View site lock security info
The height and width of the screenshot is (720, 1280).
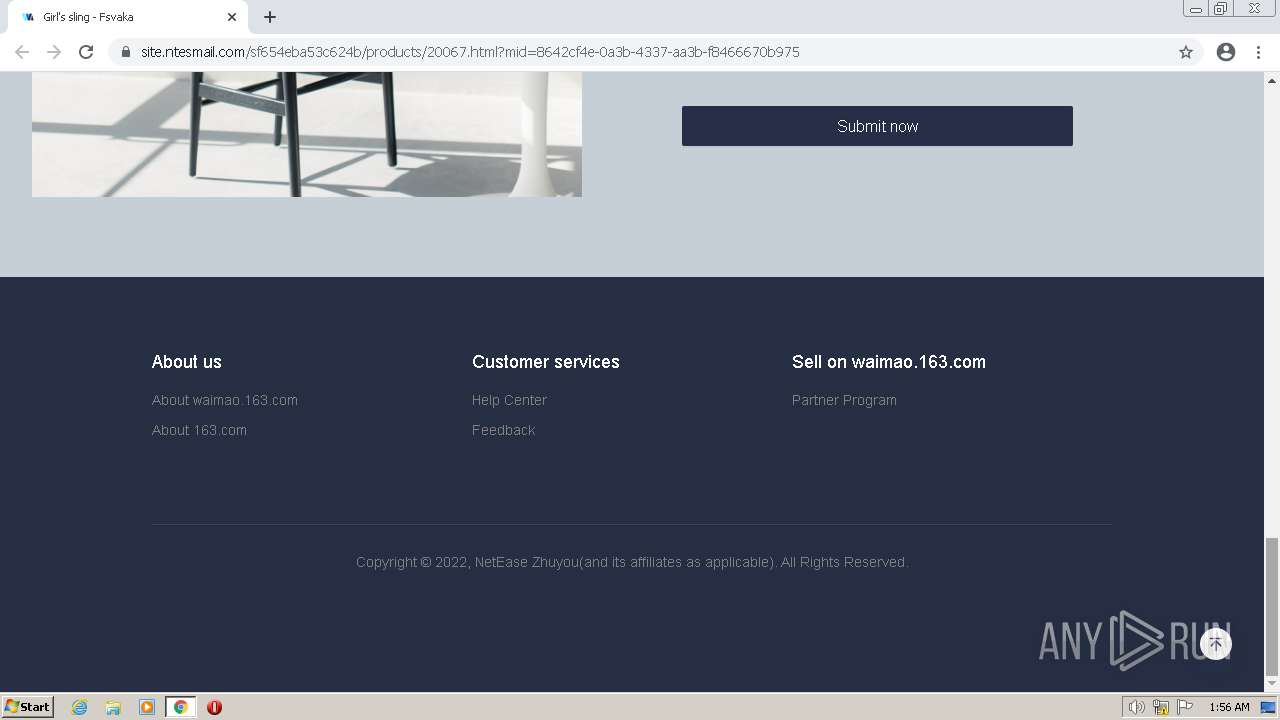click(126, 52)
